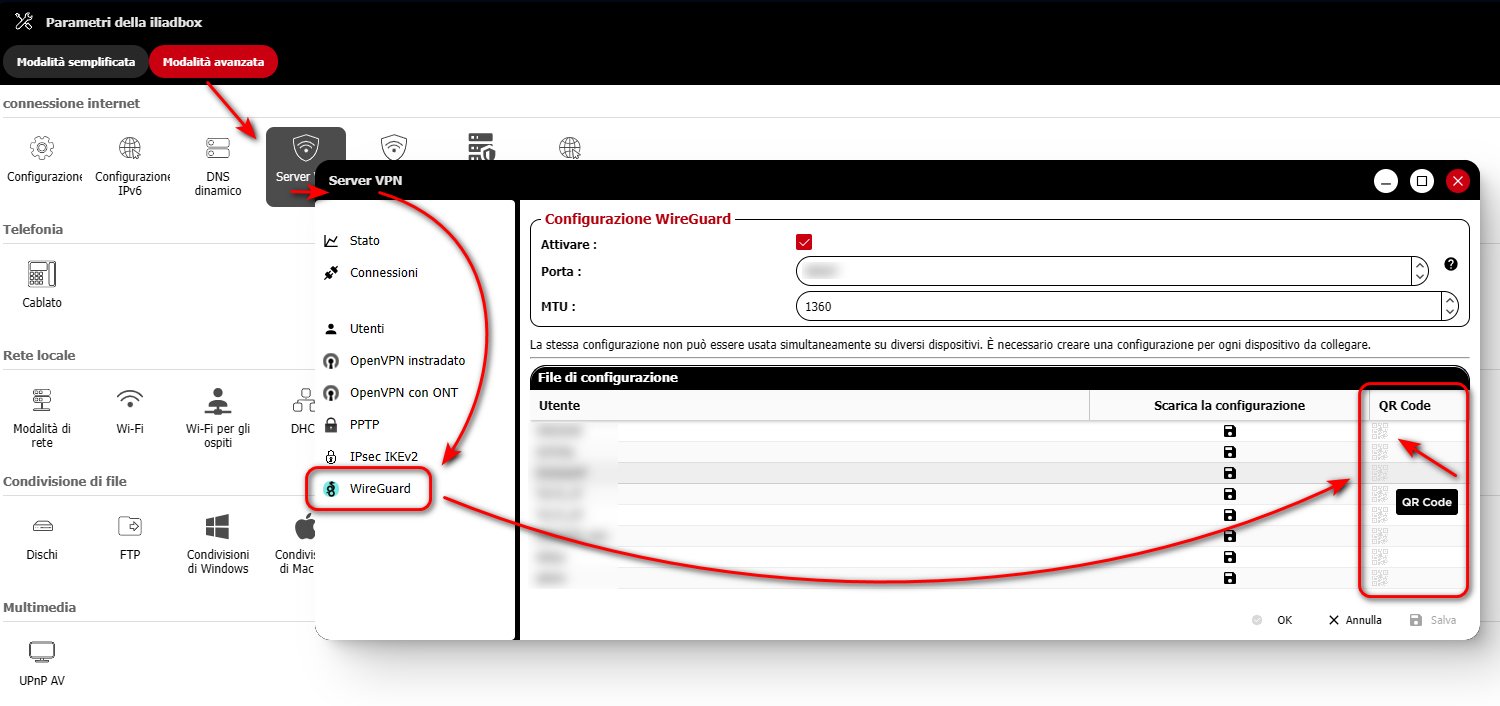Open Utenti in the VPN sidebar
The image size is (1500, 706).
(366, 328)
